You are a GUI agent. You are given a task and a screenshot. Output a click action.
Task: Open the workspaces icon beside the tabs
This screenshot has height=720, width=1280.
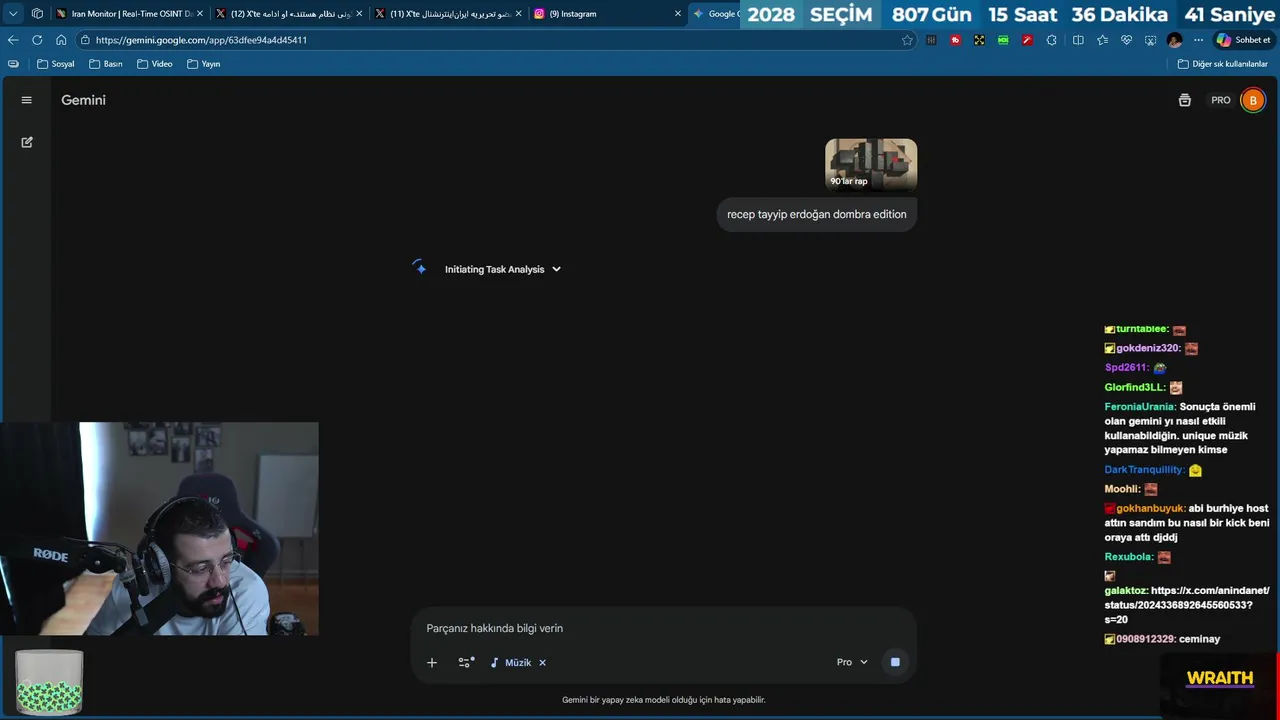(x=37, y=14)
